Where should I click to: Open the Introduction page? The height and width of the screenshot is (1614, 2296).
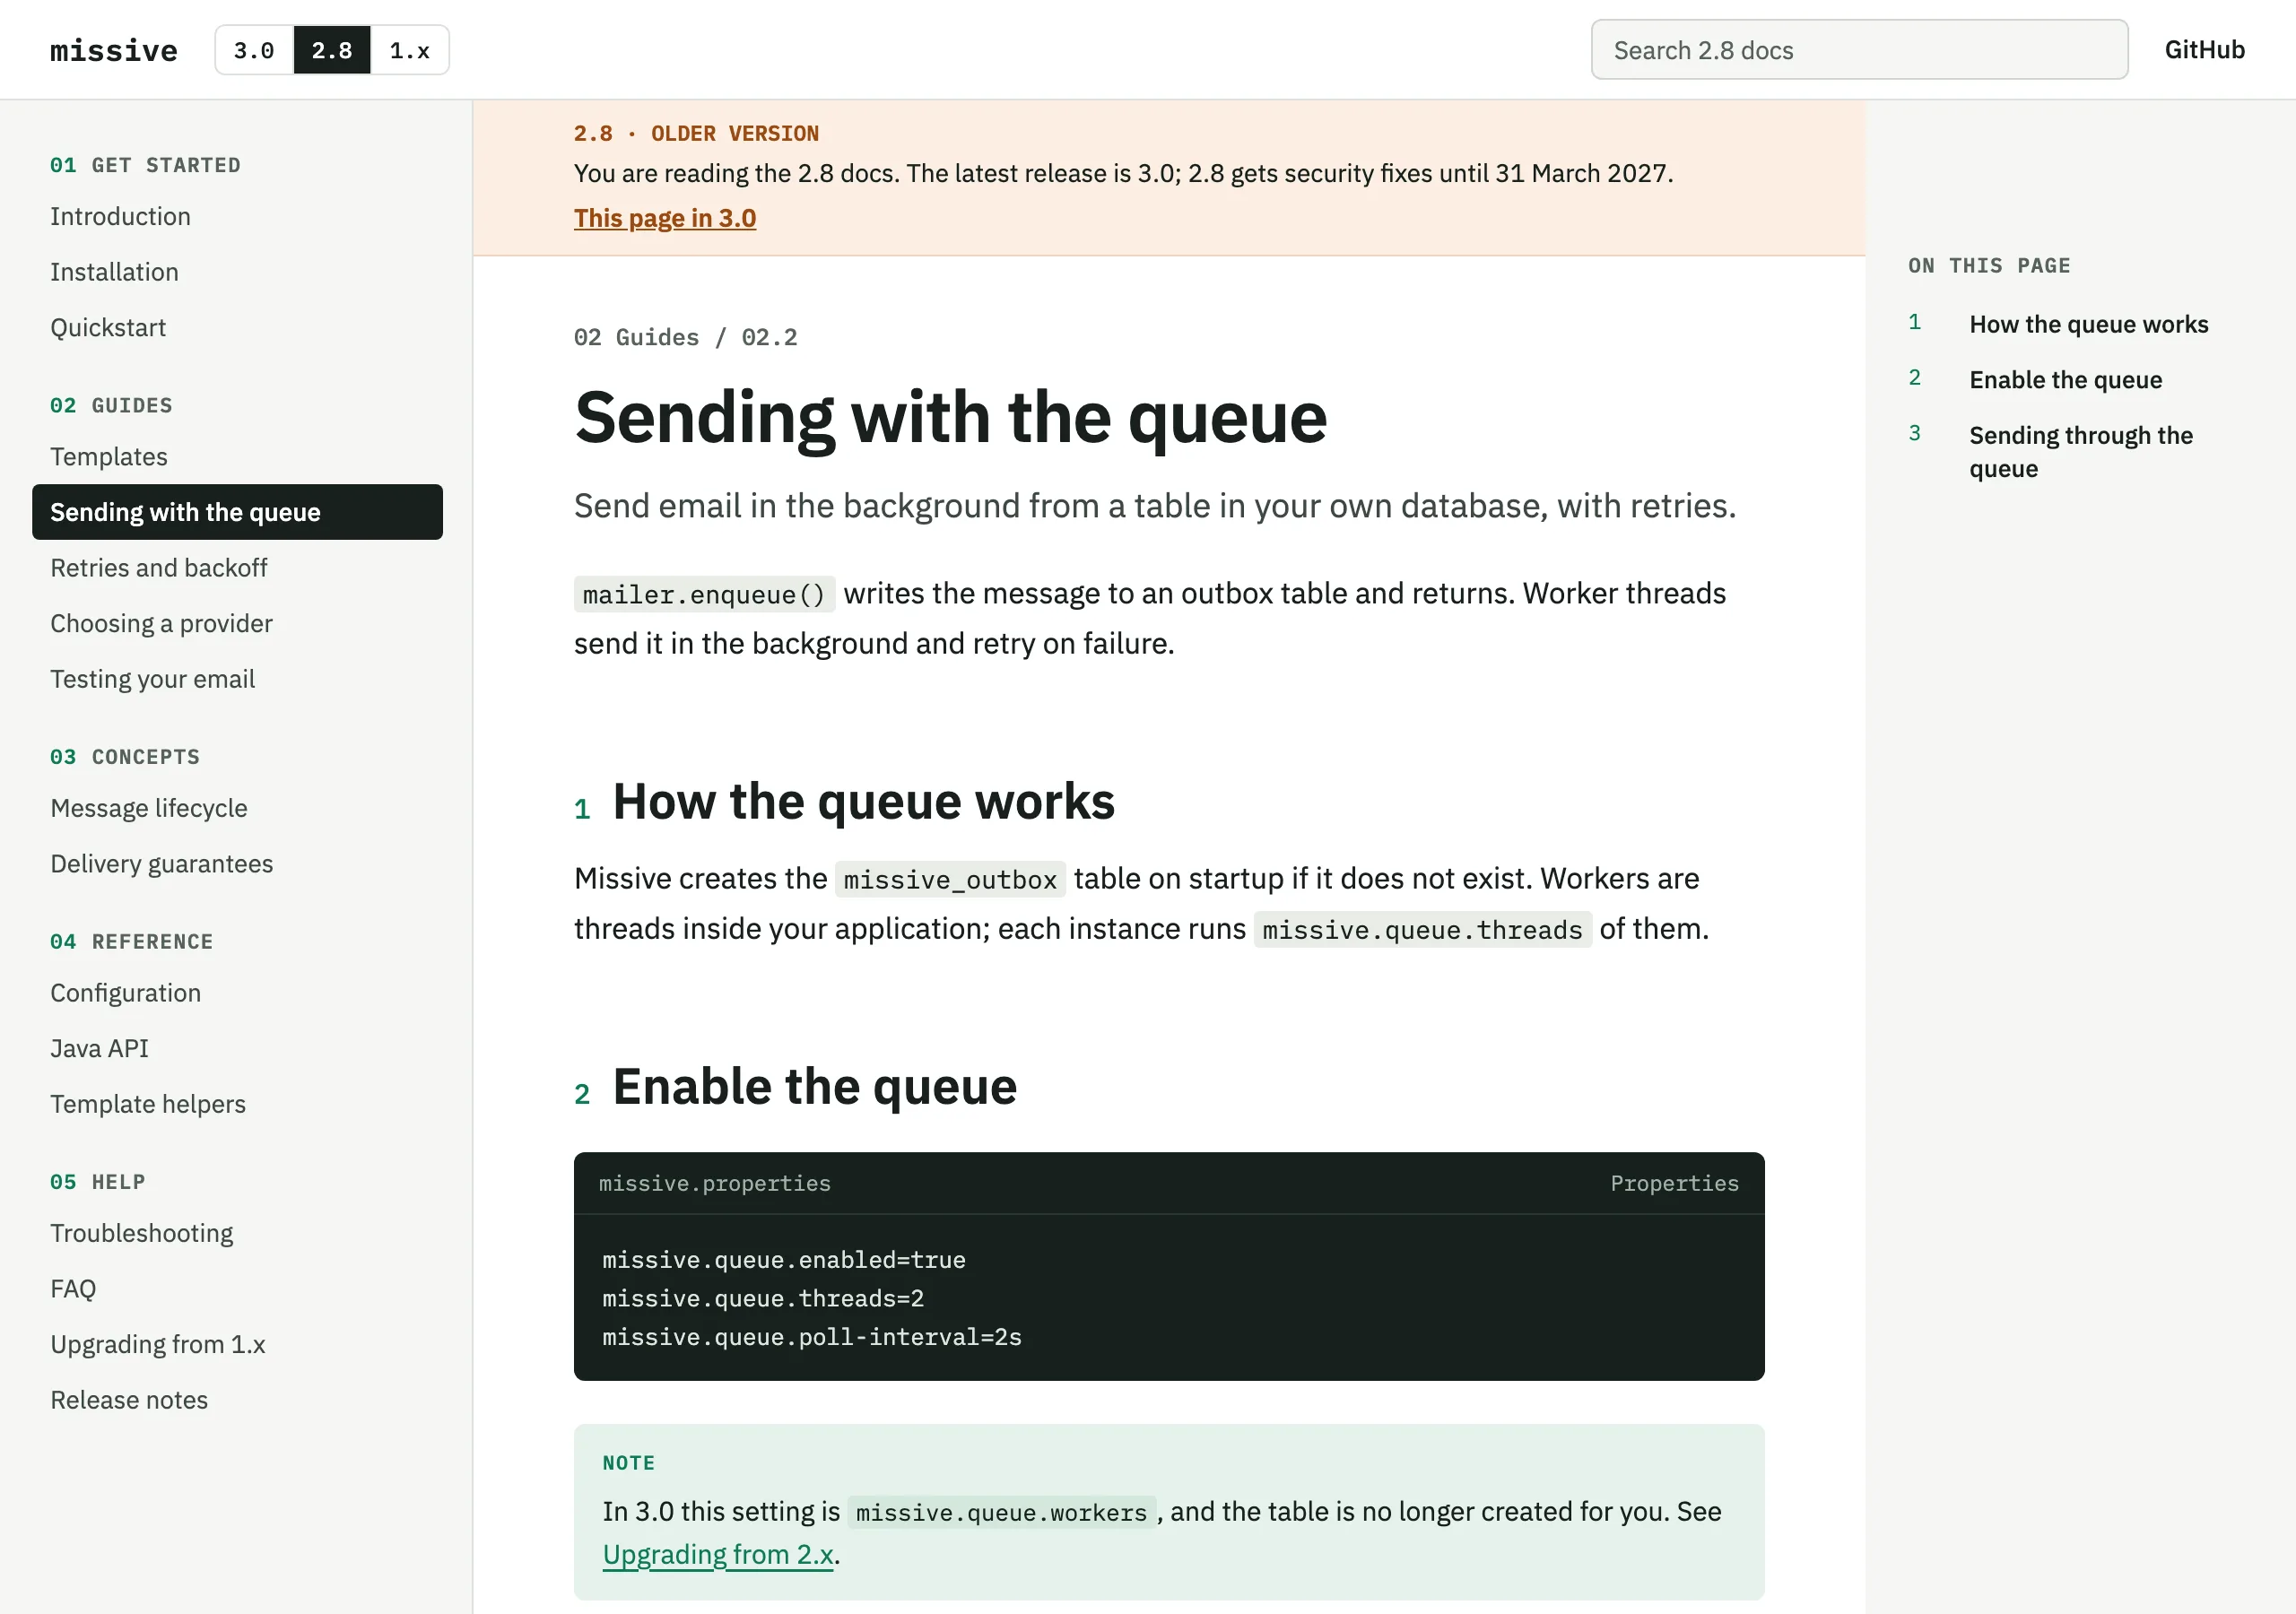[x=120, y=216]
